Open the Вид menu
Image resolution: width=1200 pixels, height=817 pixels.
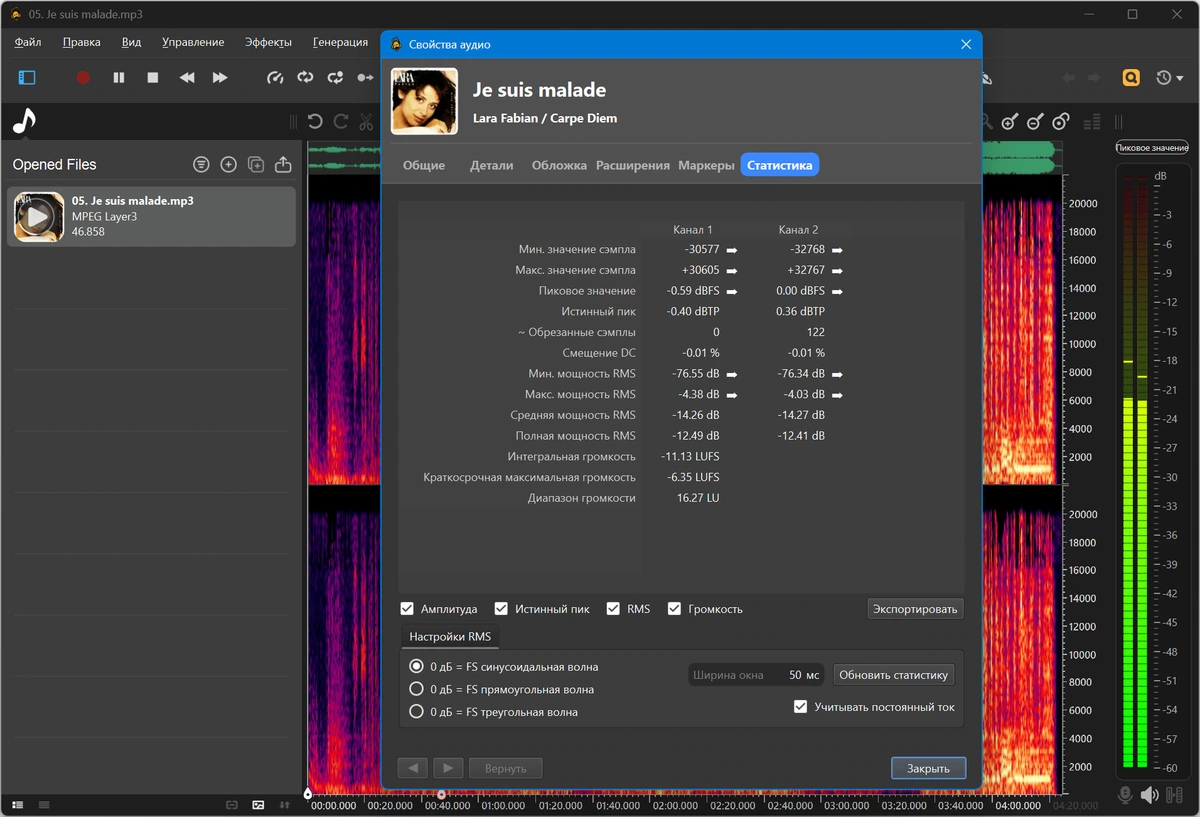coord(131,42)
